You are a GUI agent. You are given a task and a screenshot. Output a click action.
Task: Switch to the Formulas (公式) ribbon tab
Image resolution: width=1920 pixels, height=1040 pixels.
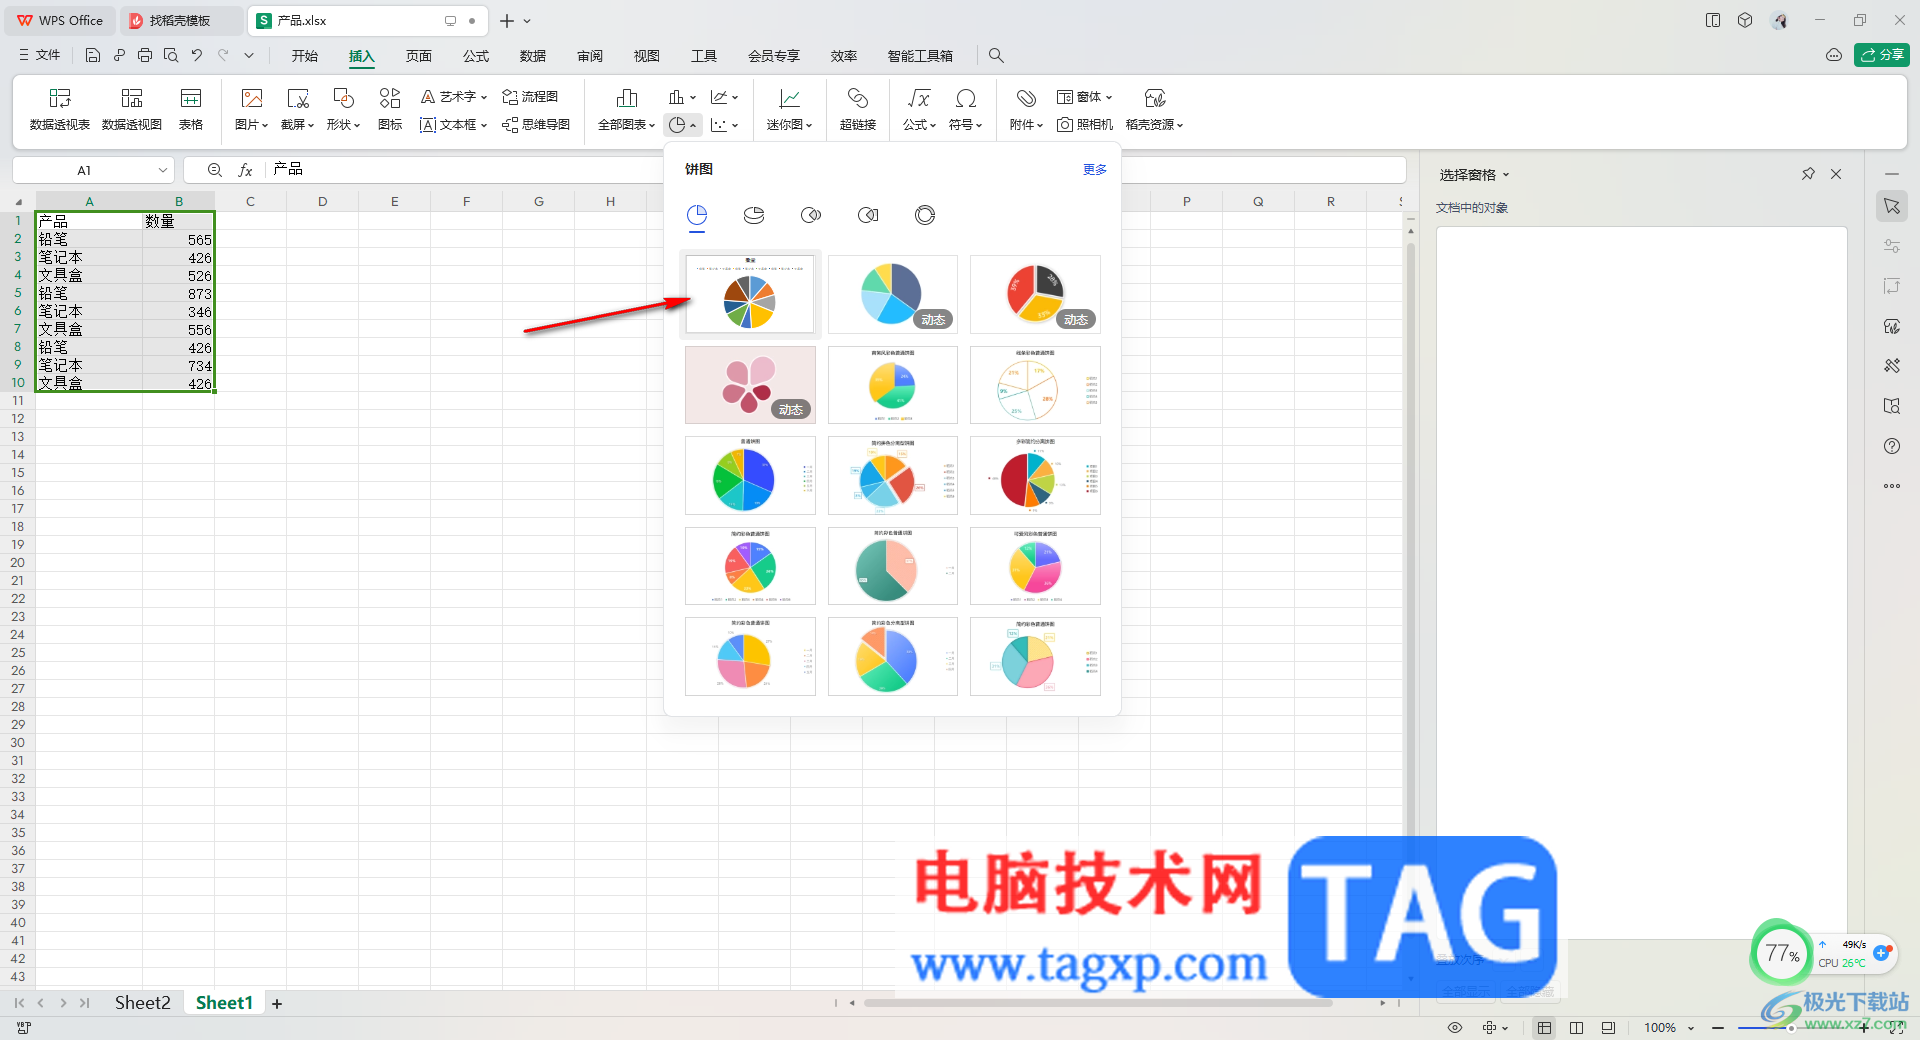(x=476, y=56)
